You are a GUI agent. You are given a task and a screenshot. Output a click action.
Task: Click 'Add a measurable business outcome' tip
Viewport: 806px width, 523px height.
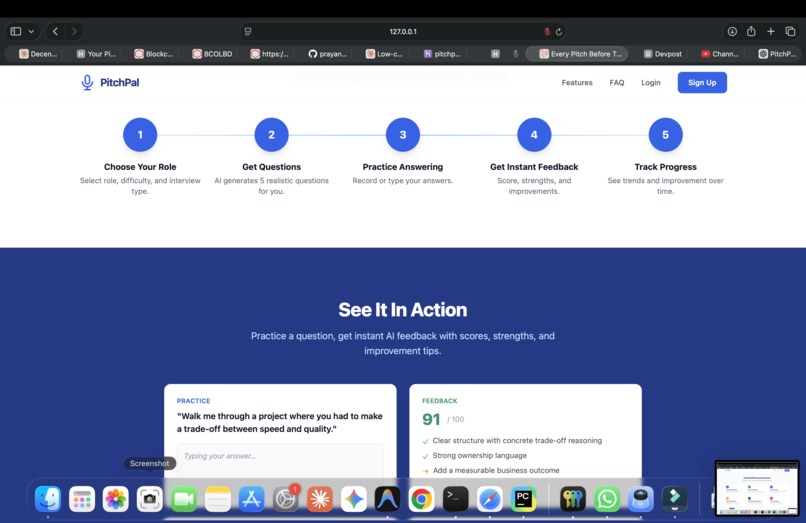coord(496,470)
